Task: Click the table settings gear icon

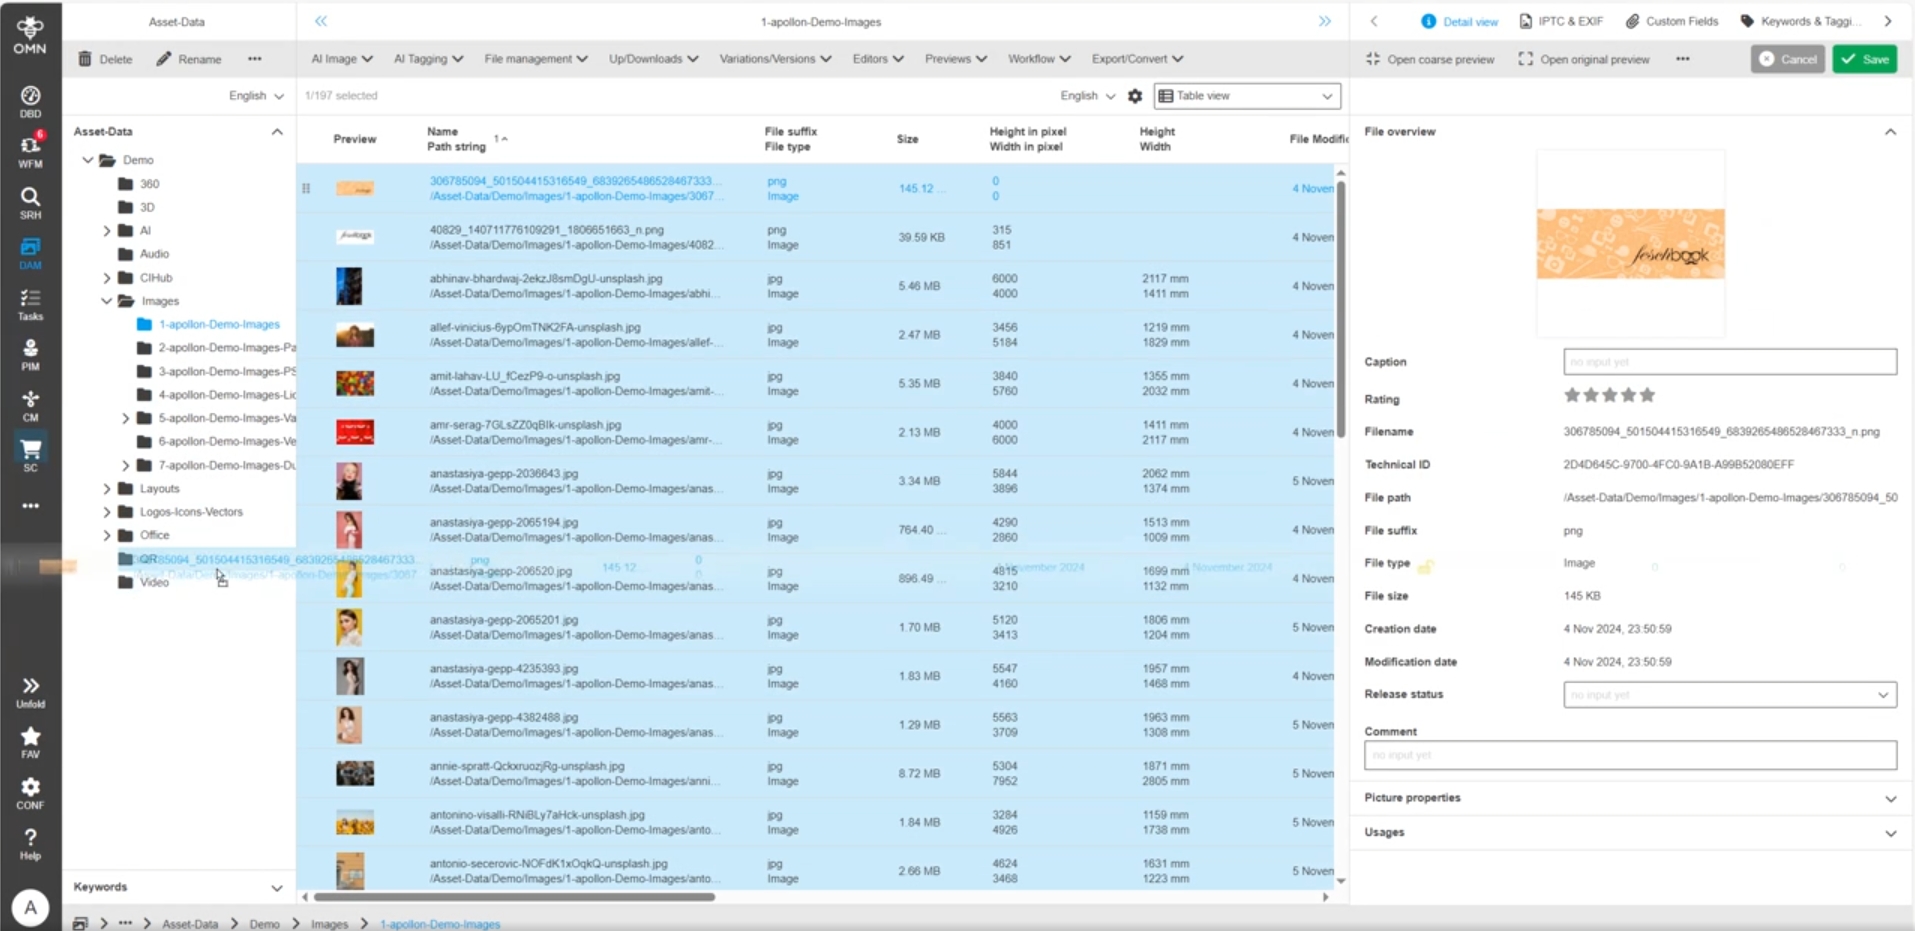Action: coord(1135,96)
